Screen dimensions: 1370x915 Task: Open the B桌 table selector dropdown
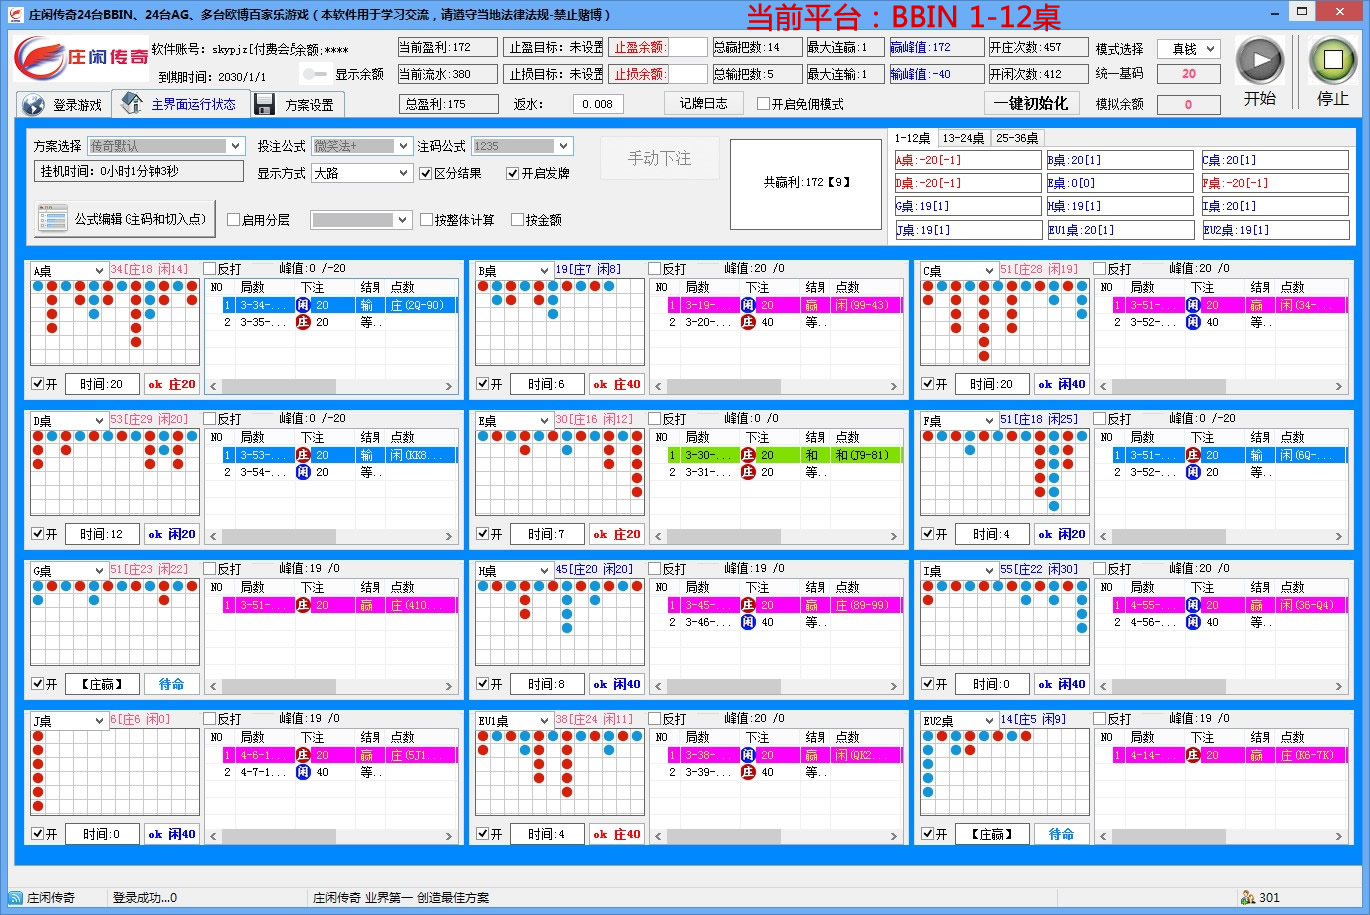click(x=514, y=271)
